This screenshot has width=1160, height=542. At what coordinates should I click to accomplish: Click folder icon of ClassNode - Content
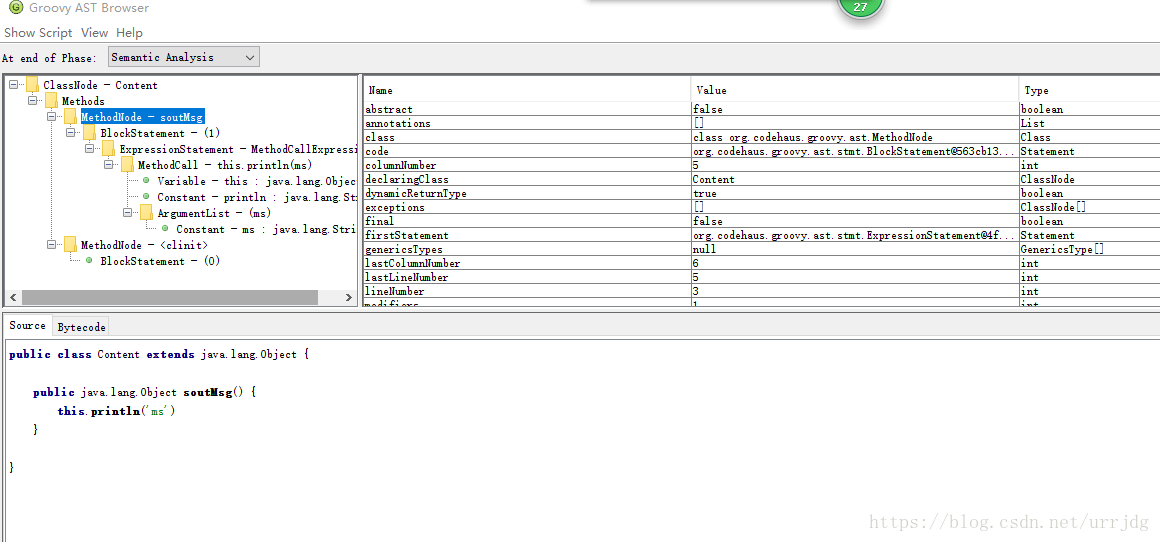(33, 85)
